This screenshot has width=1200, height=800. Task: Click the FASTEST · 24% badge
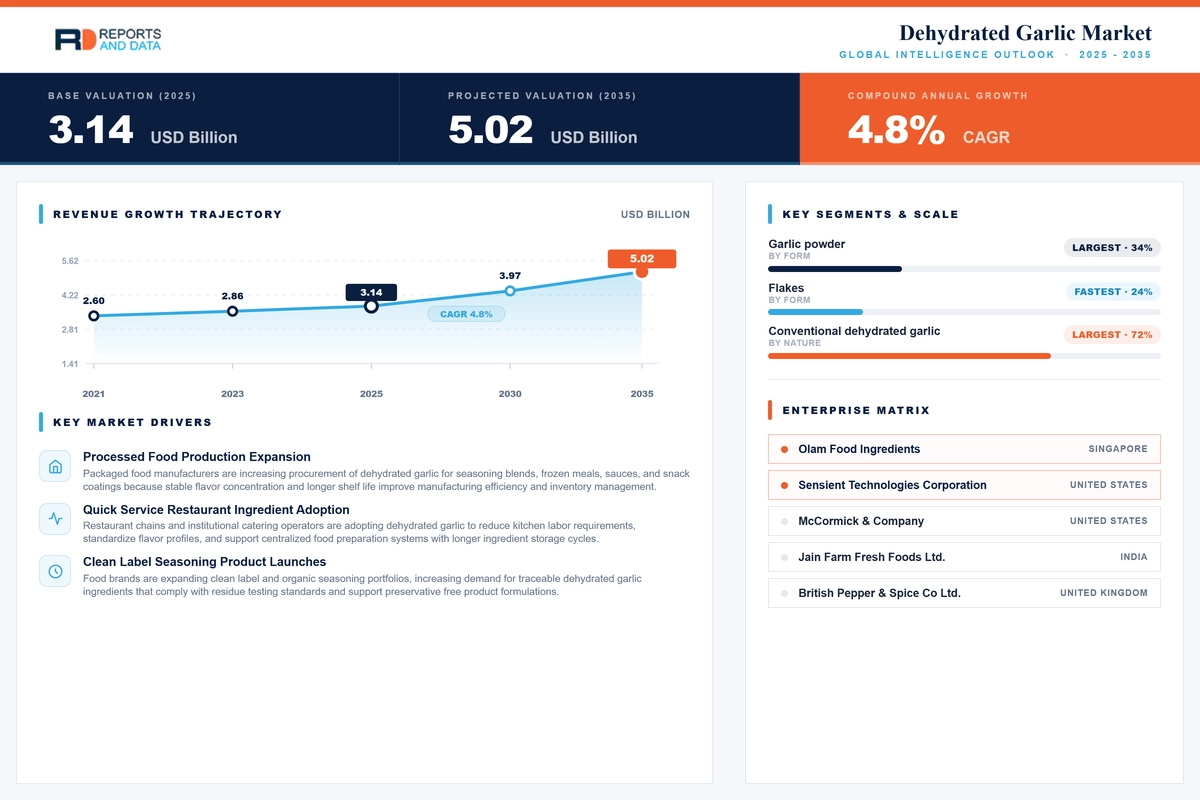tap(1113, 291)
